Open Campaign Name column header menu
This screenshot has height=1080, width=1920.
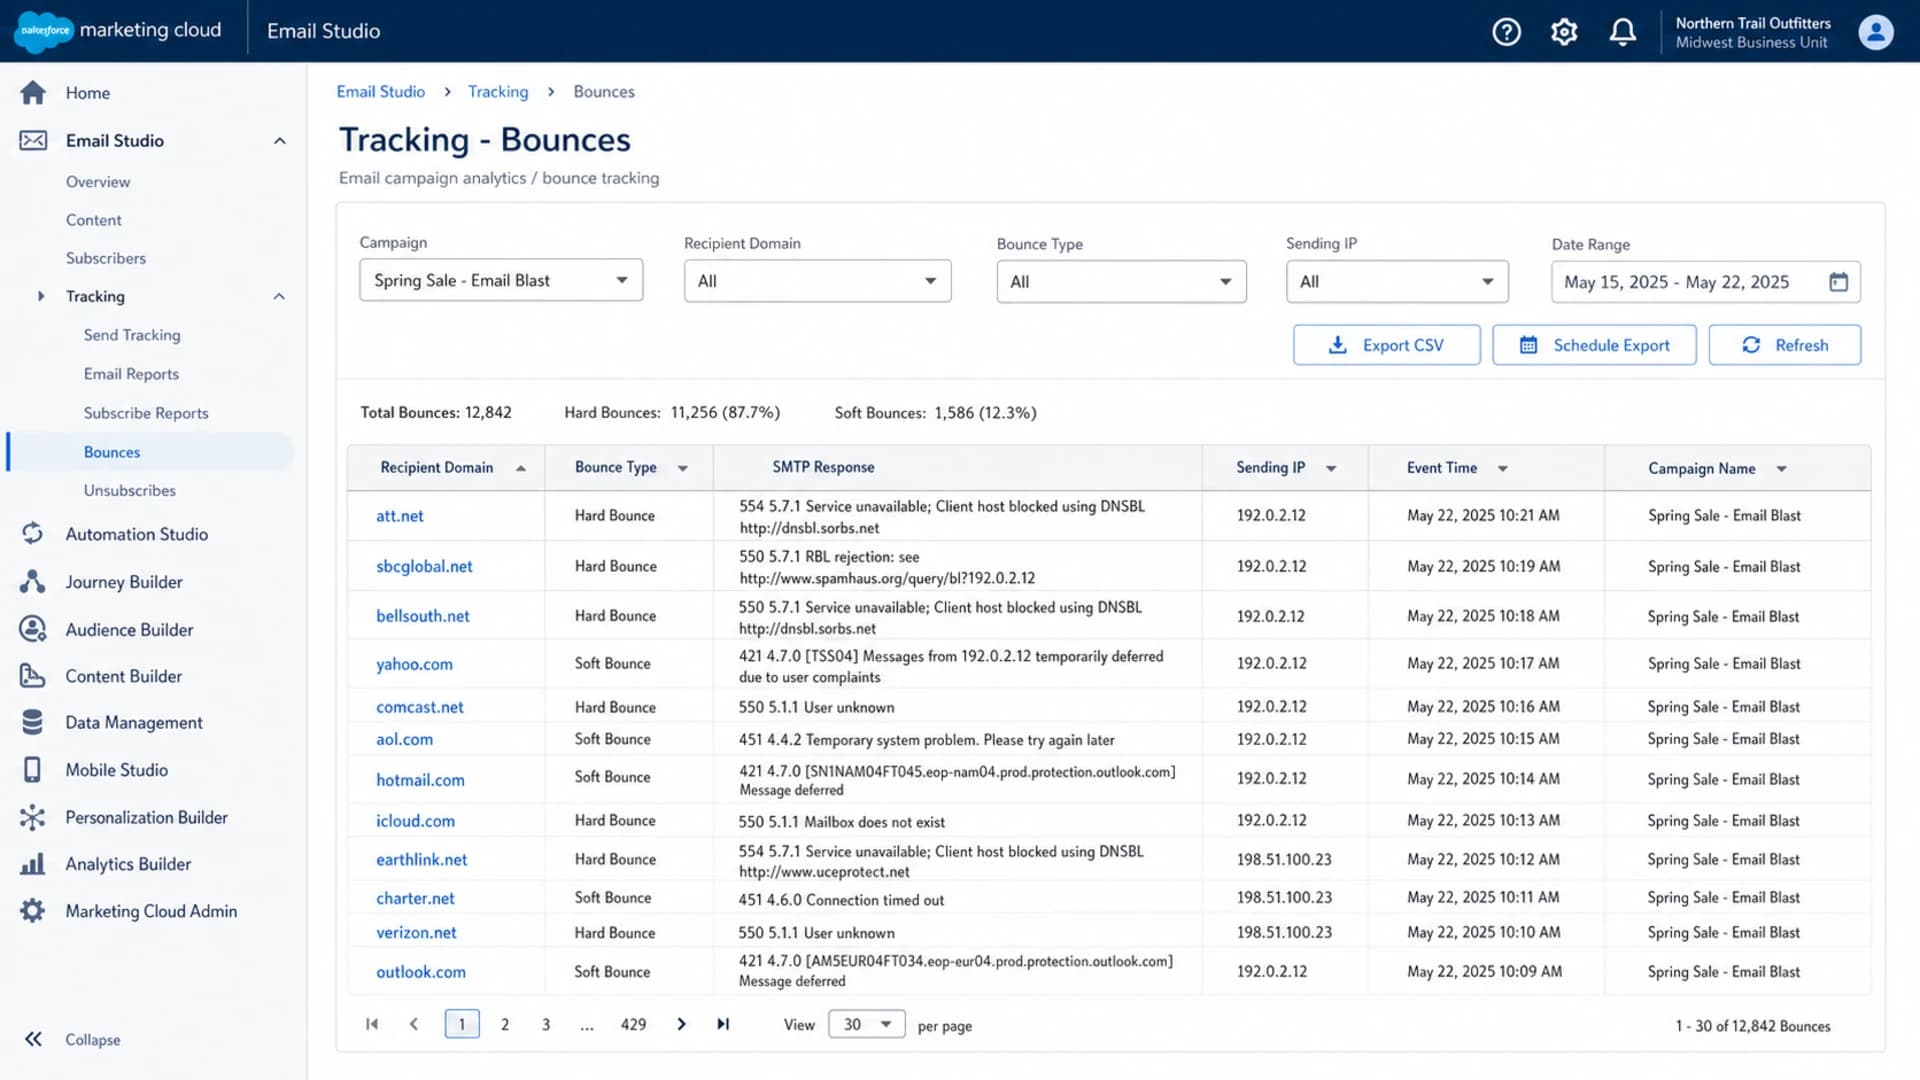point(1781,468)
